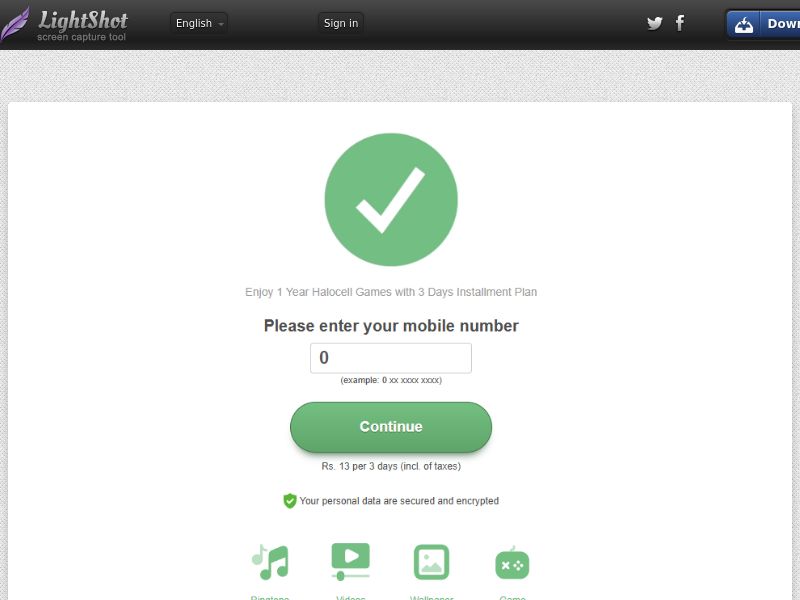Click the LightShot feather logo icon
The image size is (800, 600).
click(15, 24)
